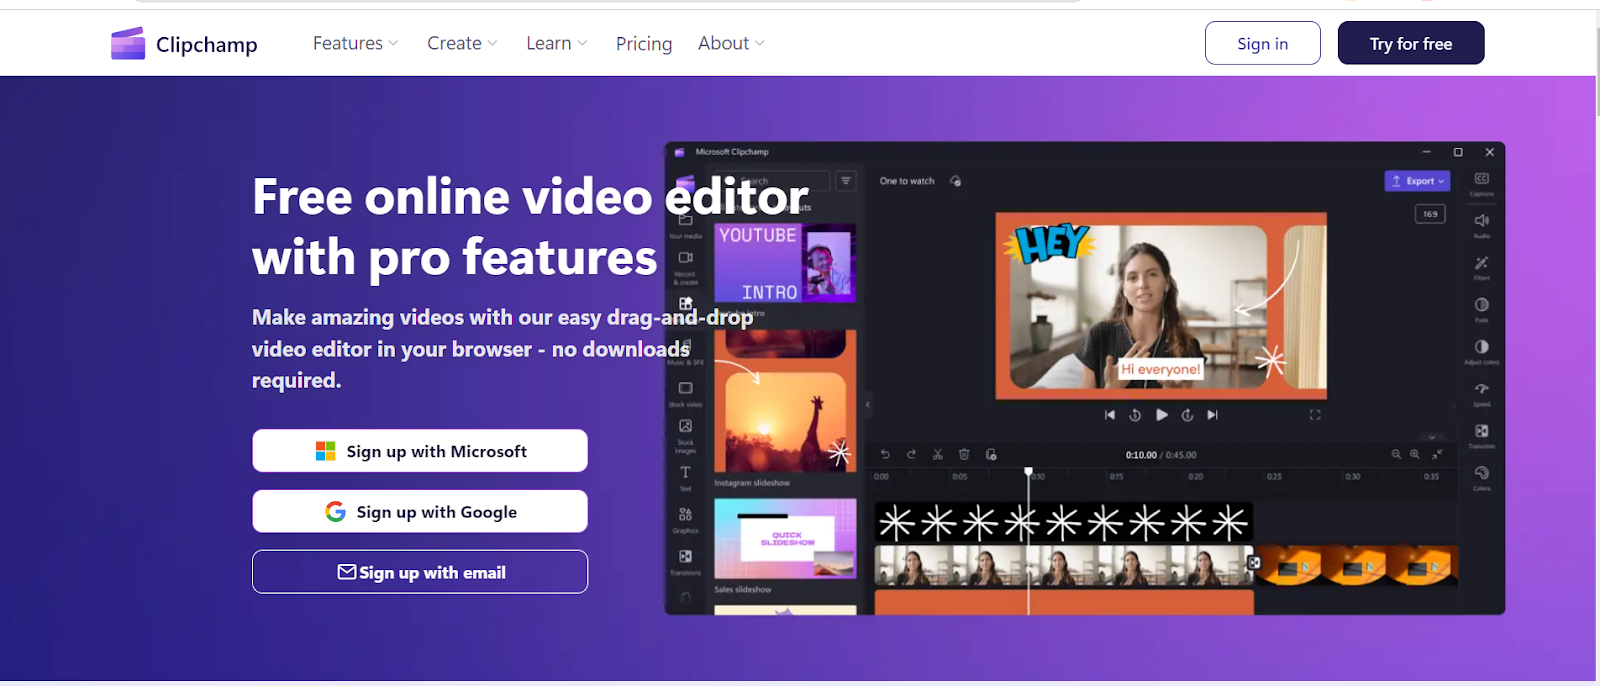
Task: Open the Audio speaker panel icon
Action: pyautogui.click(x=1482, y=220)
